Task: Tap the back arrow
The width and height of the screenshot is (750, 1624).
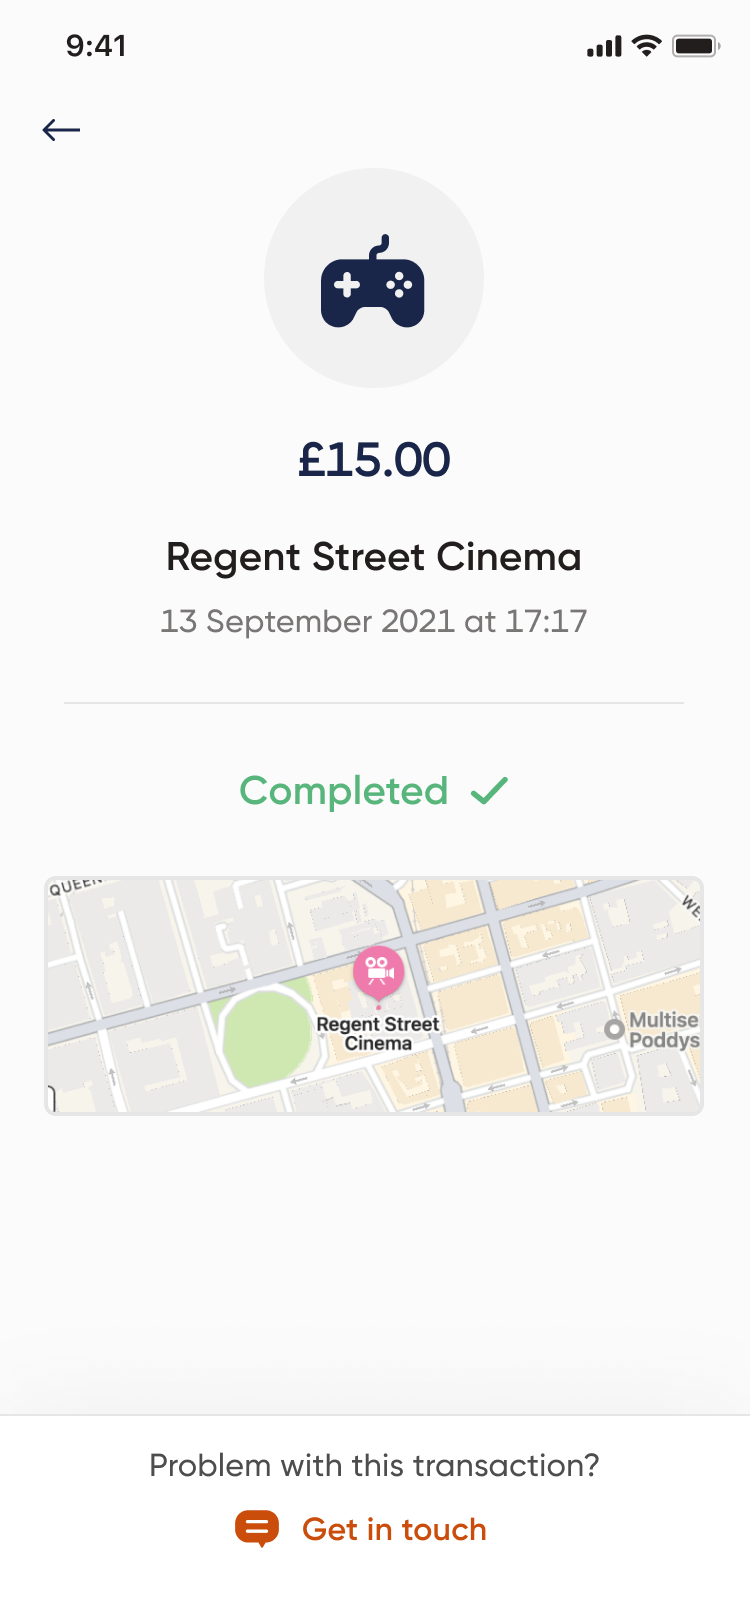Action: 61,129
